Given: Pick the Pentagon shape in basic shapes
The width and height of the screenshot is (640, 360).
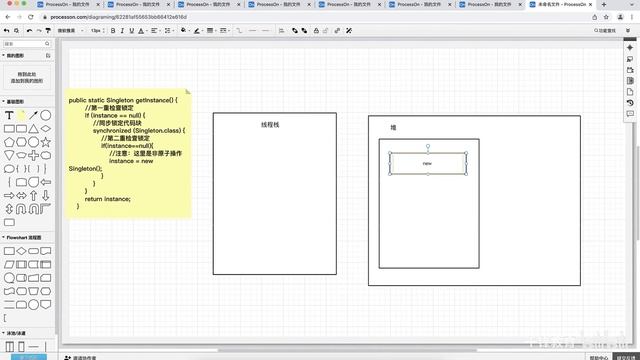Looking at the screenshot, I should (x=9, y=142).
